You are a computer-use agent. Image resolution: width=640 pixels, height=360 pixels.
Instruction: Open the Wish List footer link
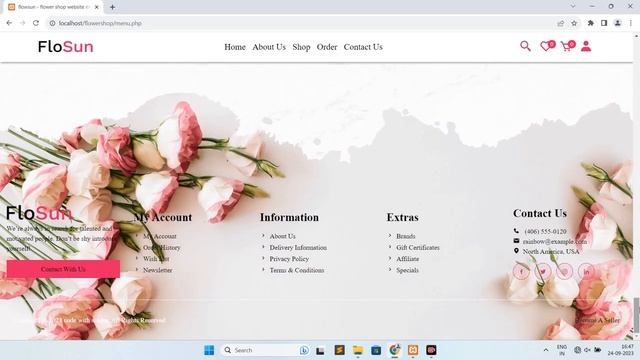tap(156, 259)
